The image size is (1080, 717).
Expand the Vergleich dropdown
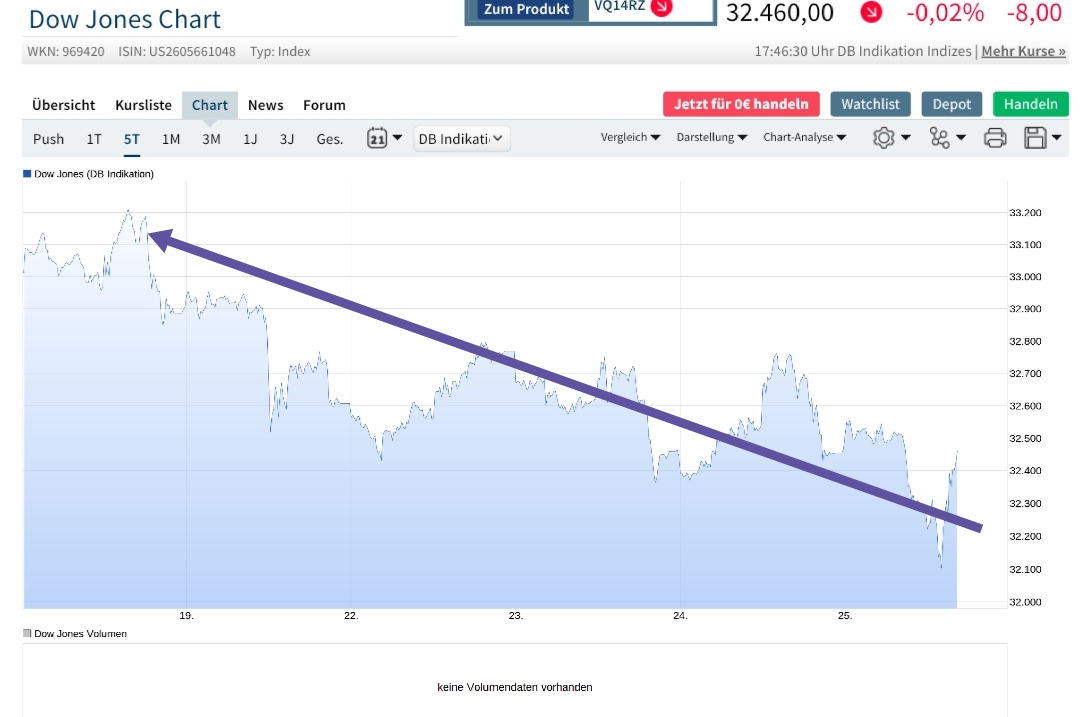click(x=630, y=137)
